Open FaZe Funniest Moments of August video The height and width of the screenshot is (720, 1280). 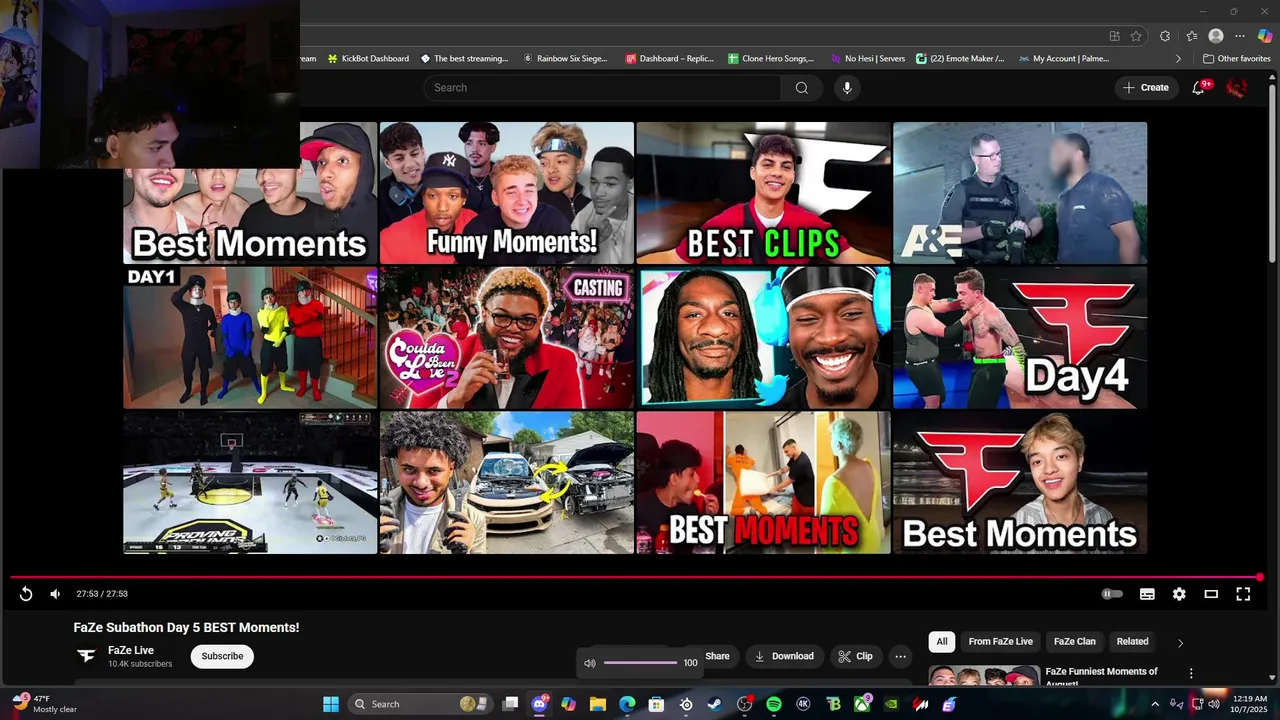(1101, 677)
